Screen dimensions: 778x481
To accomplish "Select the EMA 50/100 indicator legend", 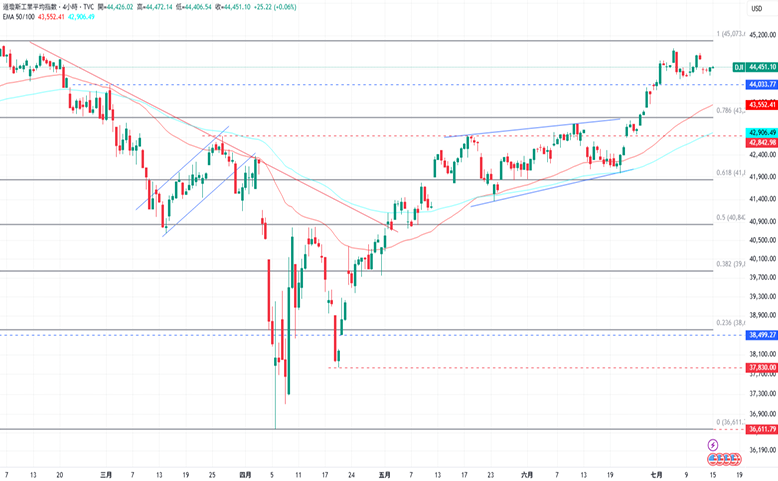I will click(19, 16).
